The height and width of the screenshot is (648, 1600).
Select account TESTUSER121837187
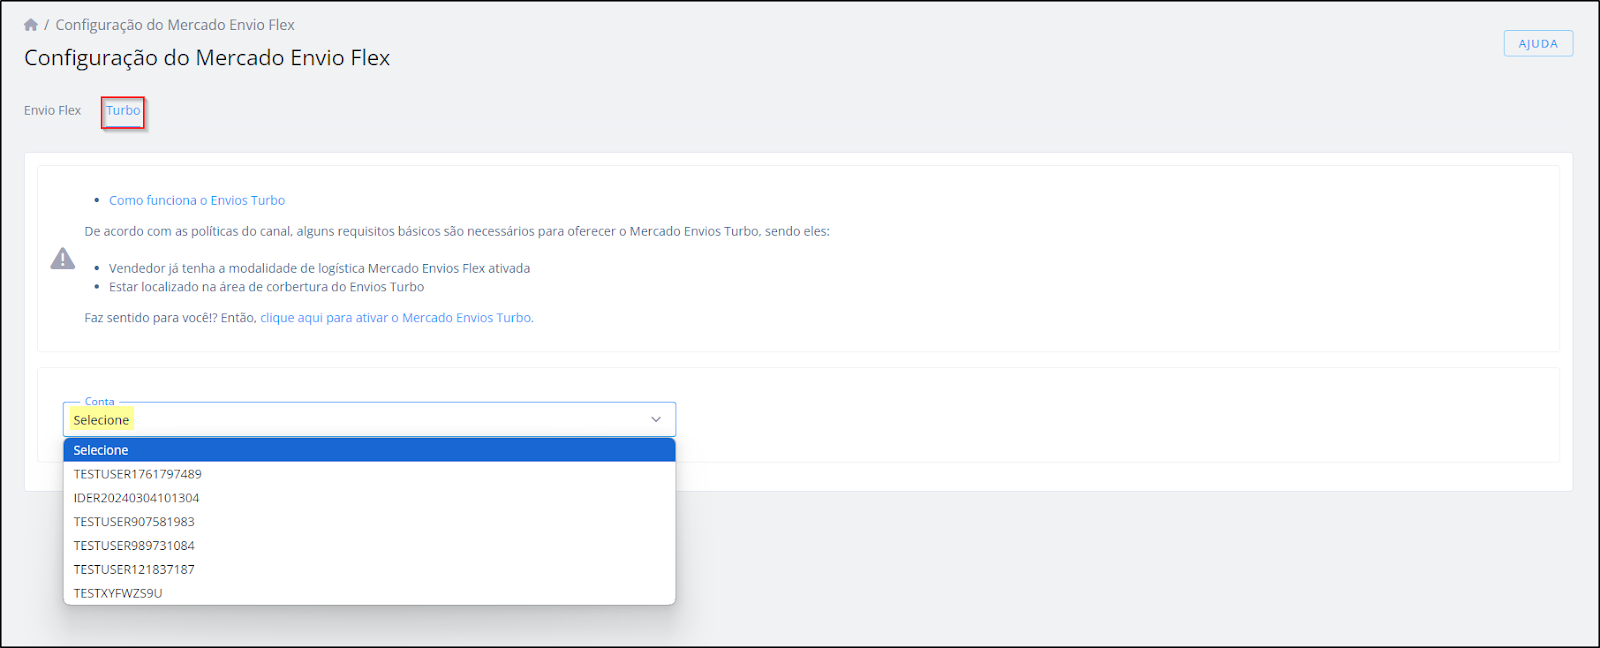click(369, 570)
